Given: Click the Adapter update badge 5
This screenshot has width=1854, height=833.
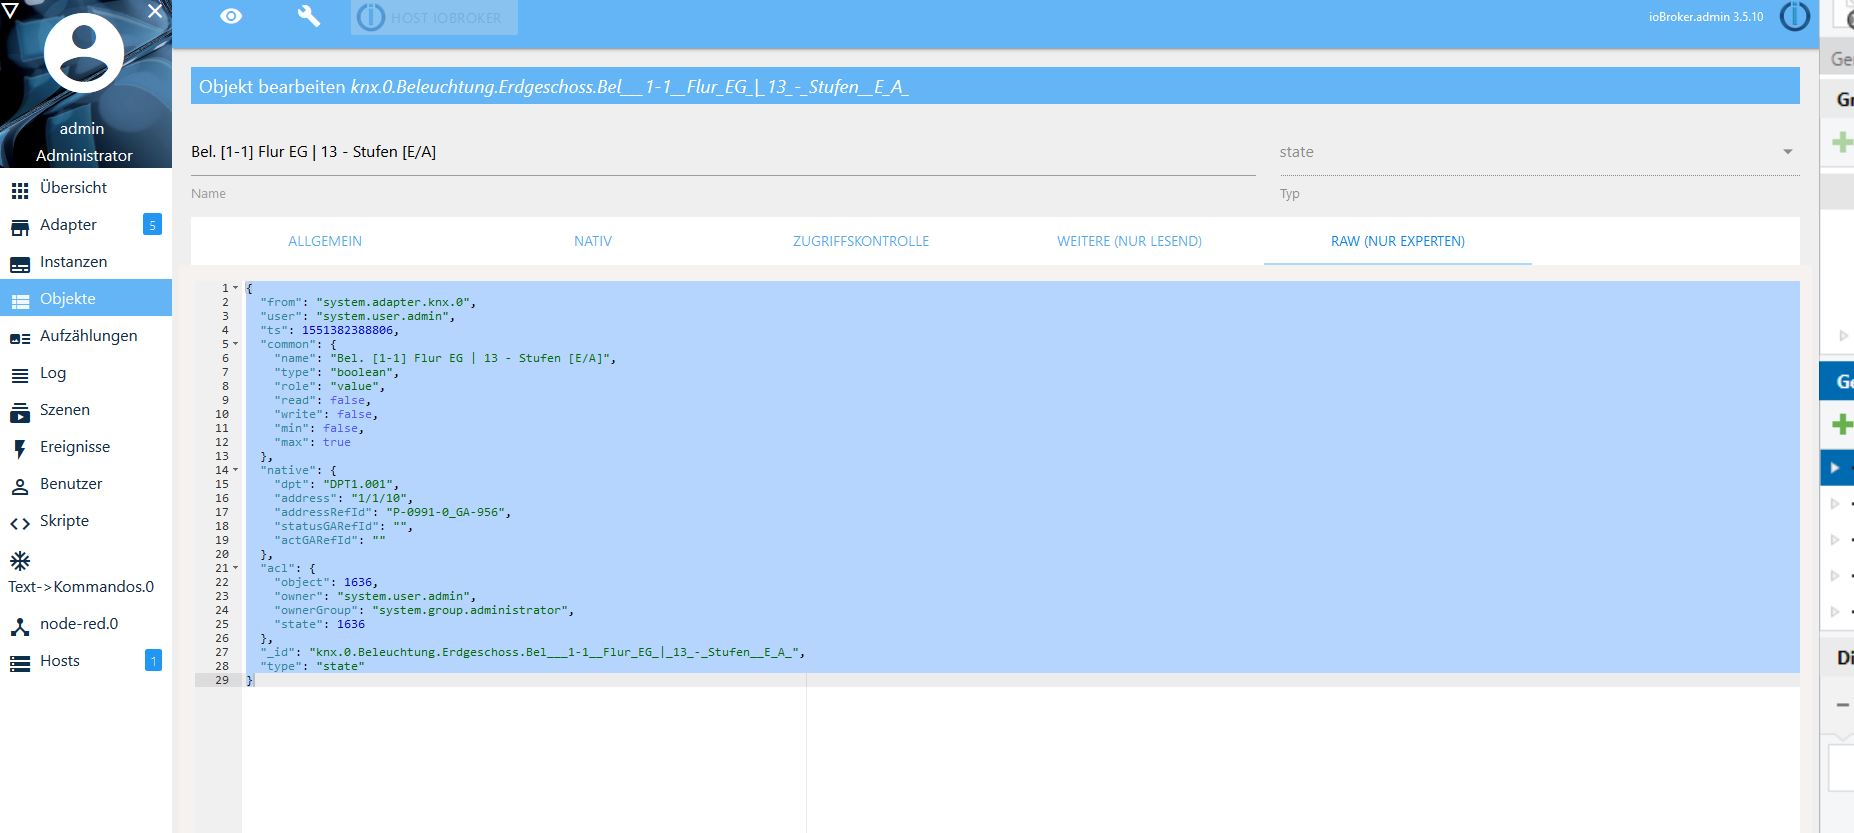Looking at the screenshot, I should [152, 225].
